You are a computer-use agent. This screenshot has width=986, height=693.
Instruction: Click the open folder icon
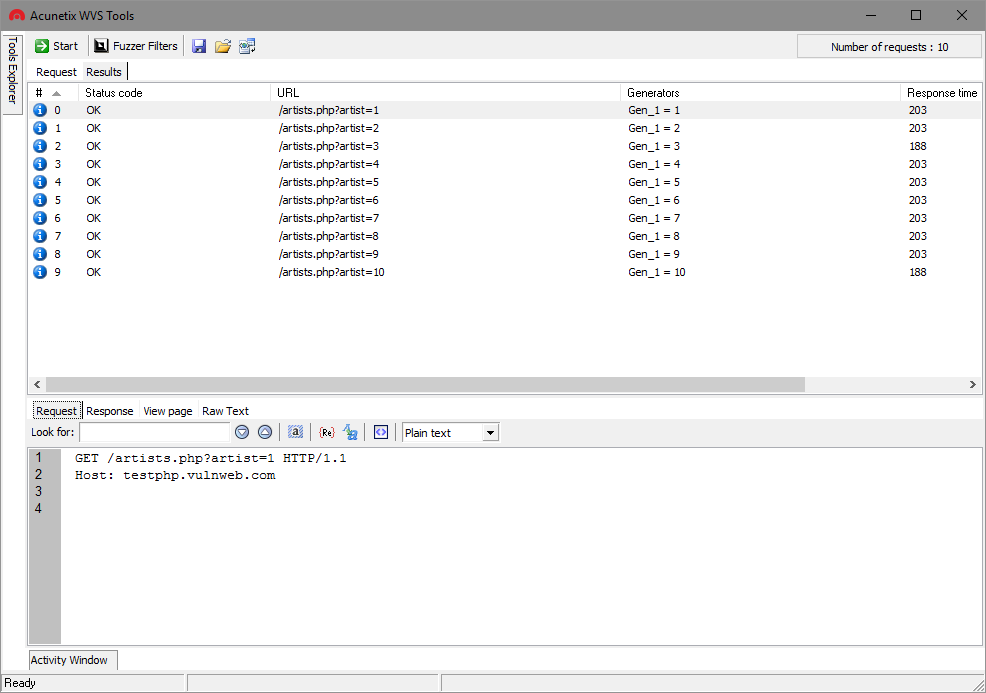[223, 46]
